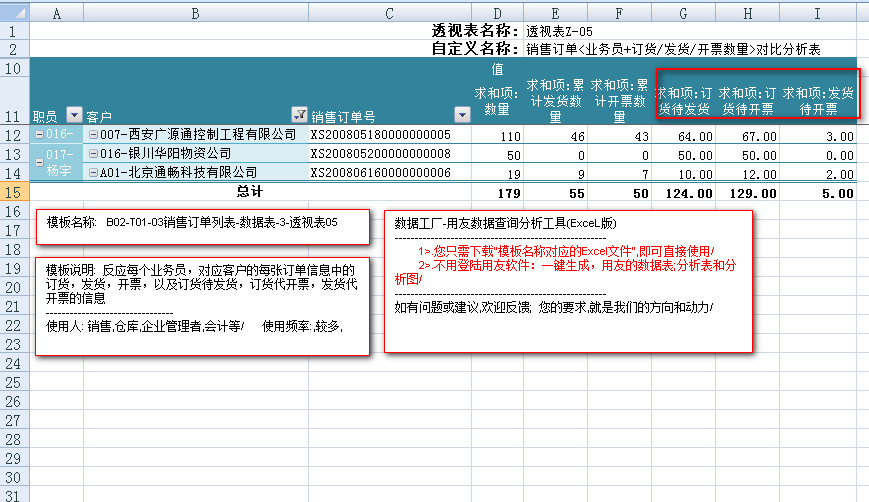Collapse 016-银川华阳物资公司 customer row
Screen dimensions: 869x502
coord(93,154)
